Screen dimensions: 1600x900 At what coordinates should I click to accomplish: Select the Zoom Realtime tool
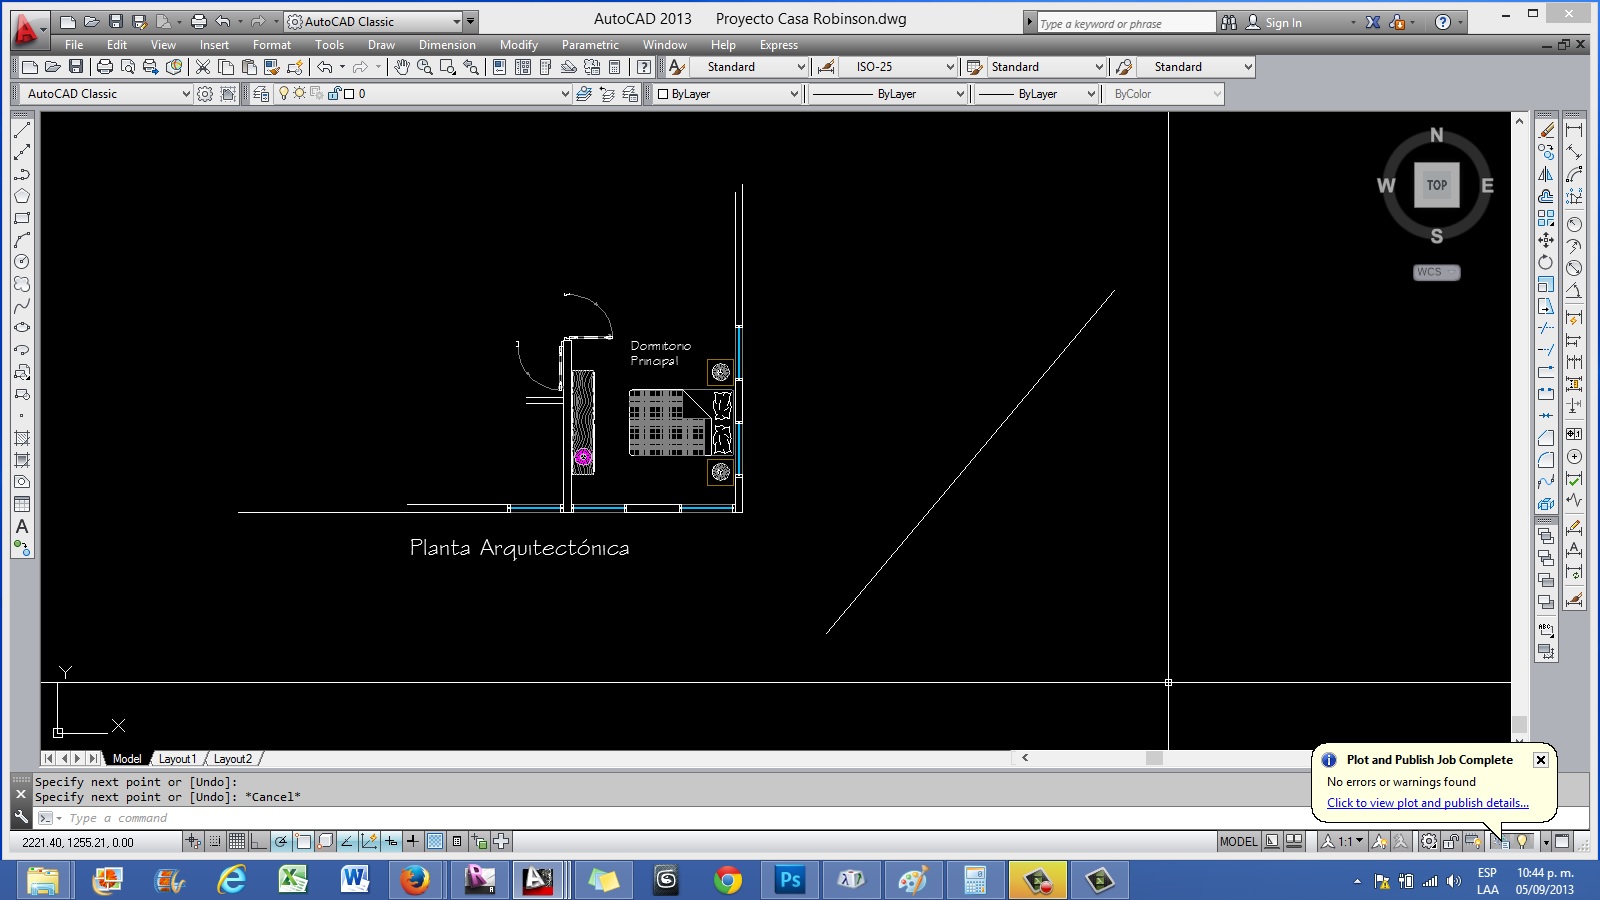point(424,67)
